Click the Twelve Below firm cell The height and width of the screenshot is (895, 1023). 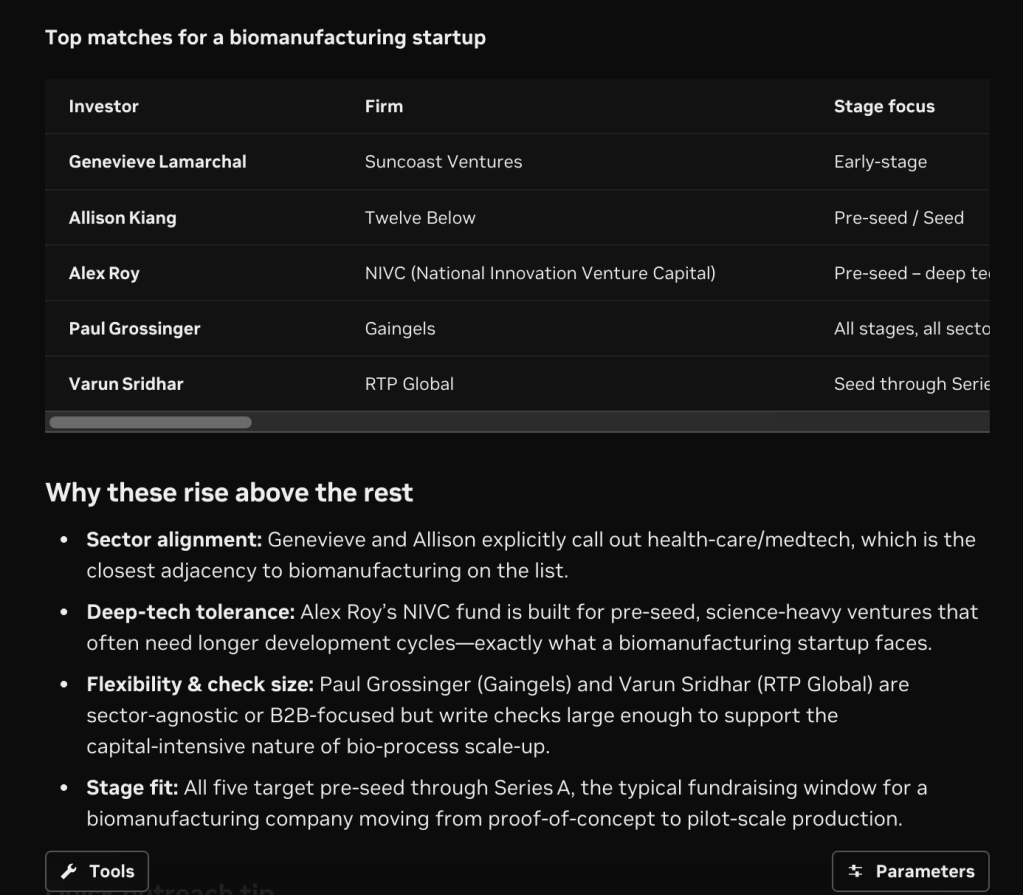pos(420,218)
